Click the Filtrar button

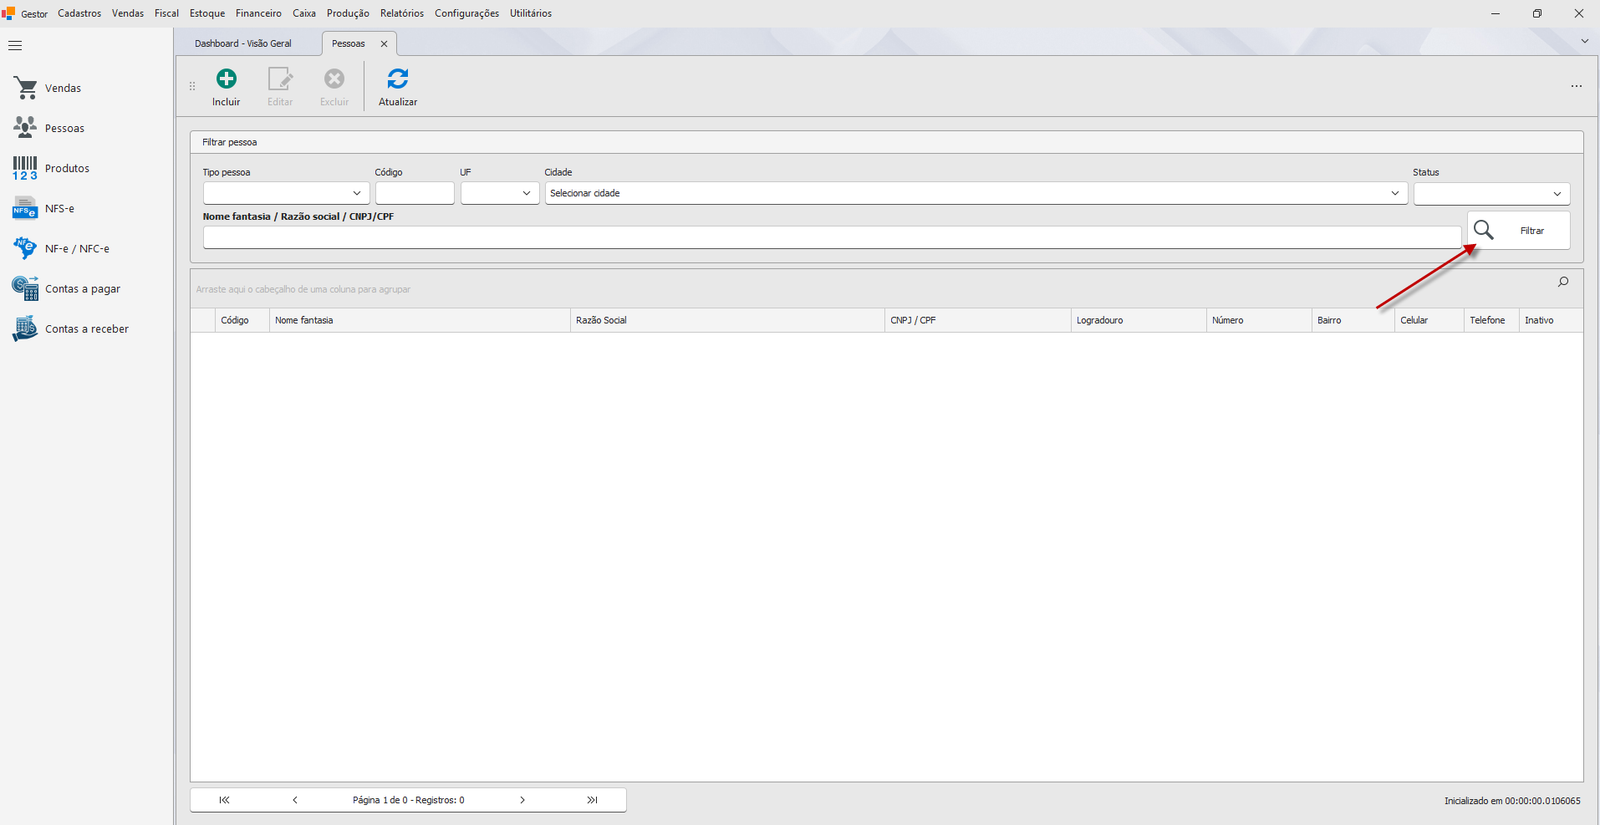(x=1518, y=230)
